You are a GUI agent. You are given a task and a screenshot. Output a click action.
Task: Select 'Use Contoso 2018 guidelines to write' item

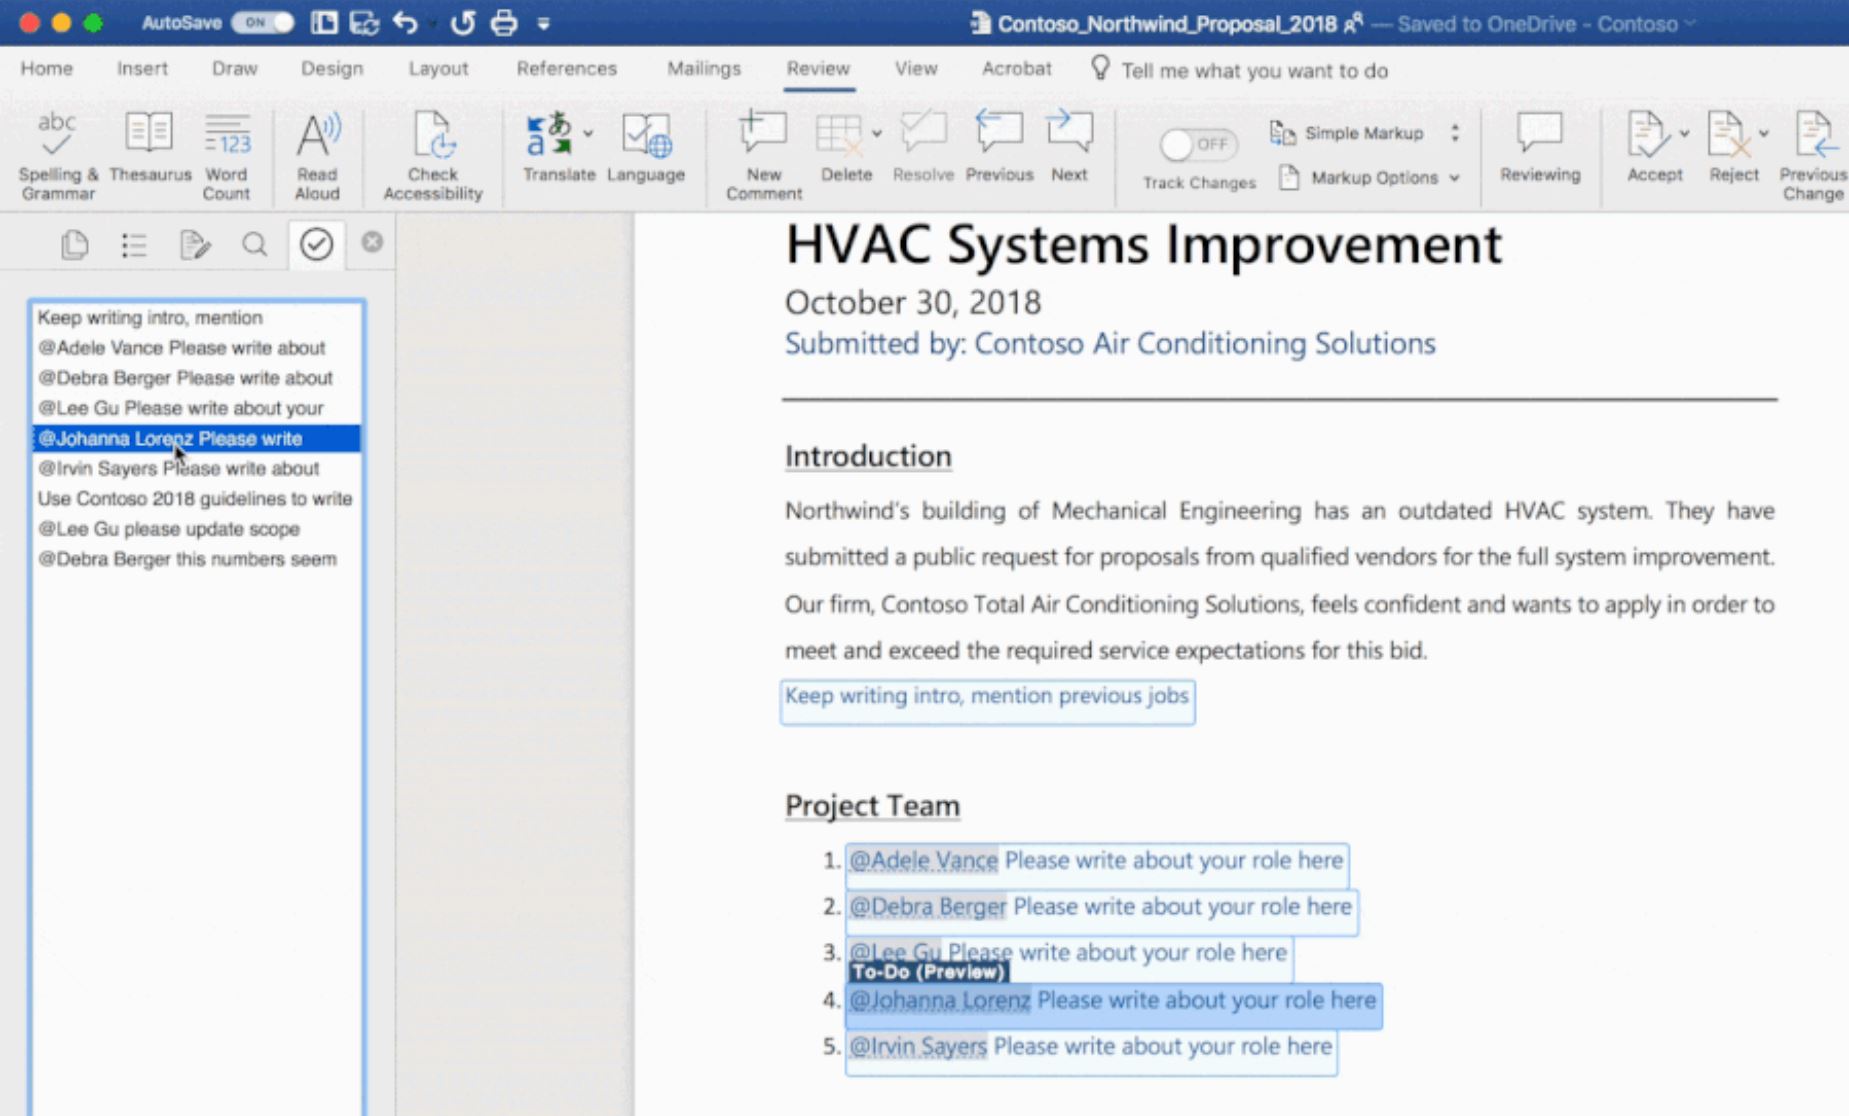coord(196,498)
